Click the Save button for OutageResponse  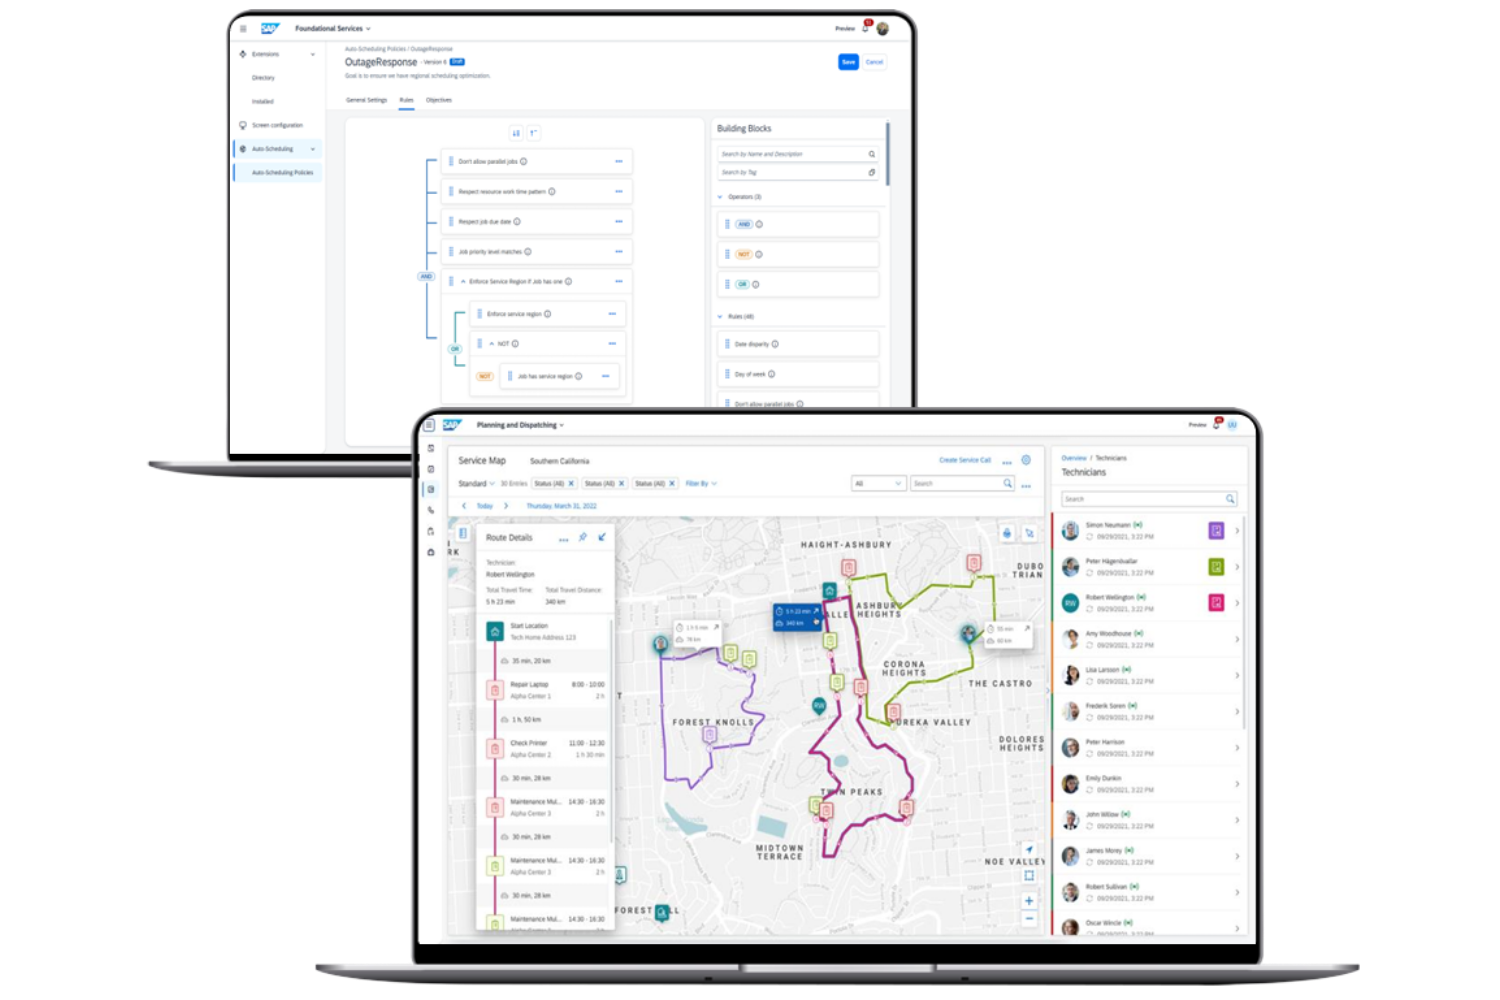coord(848,62)
